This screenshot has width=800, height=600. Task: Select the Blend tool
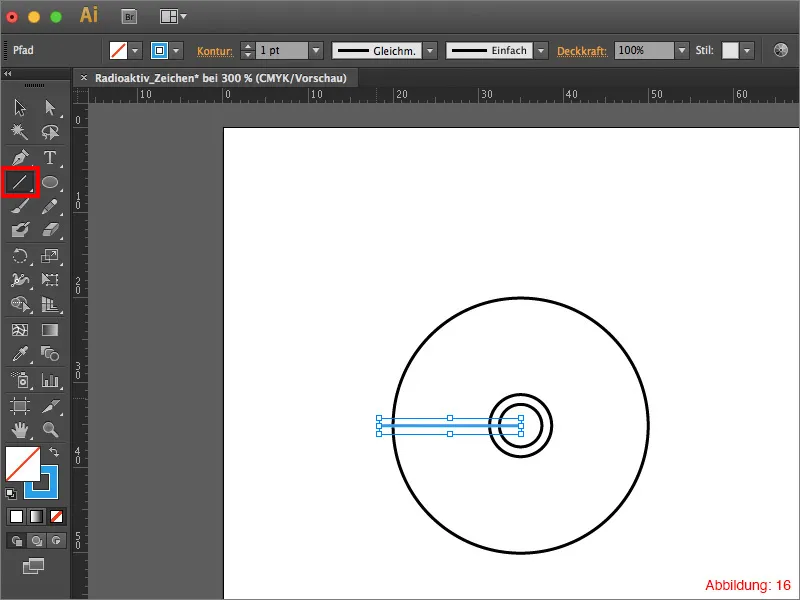[50, 354]
